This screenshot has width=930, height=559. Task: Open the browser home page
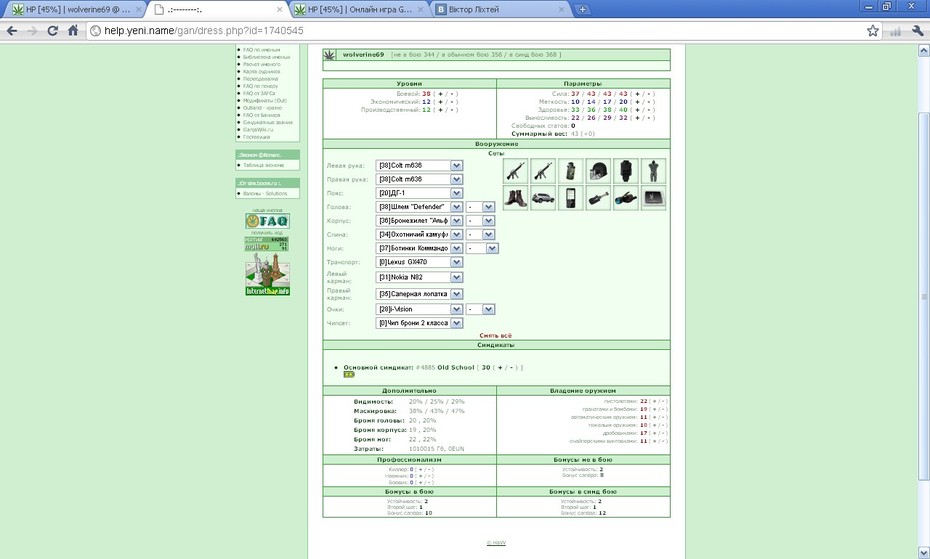pyautogui.click(x=72, y=31)
